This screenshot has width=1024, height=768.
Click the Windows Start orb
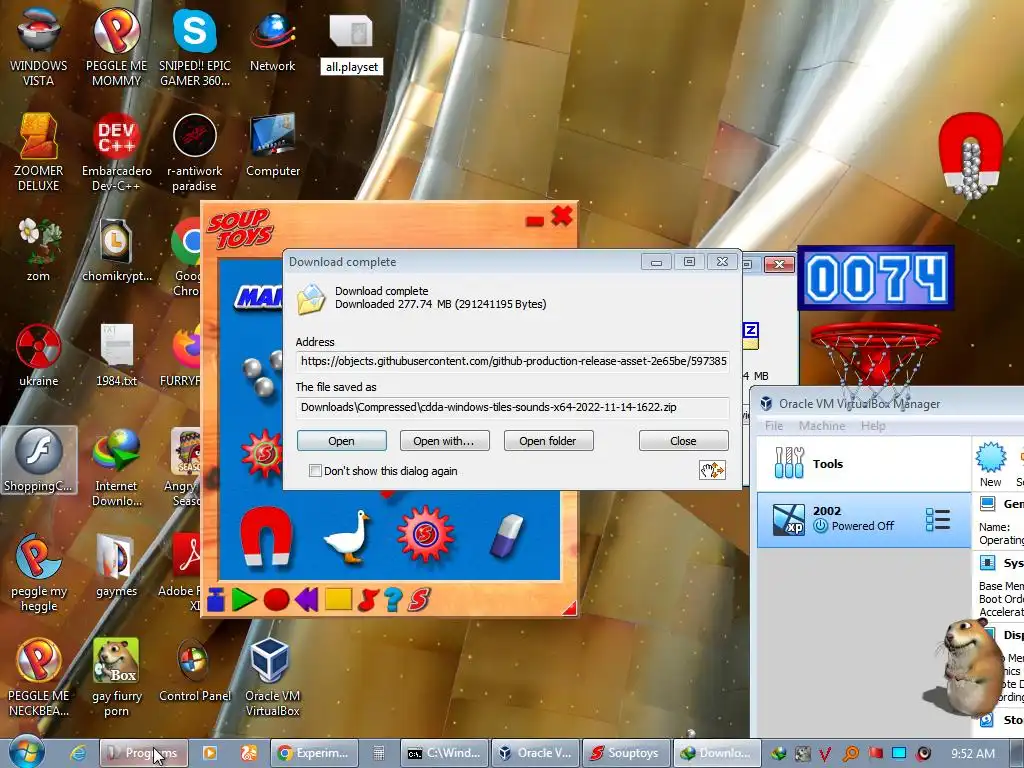tap(26, 752)
